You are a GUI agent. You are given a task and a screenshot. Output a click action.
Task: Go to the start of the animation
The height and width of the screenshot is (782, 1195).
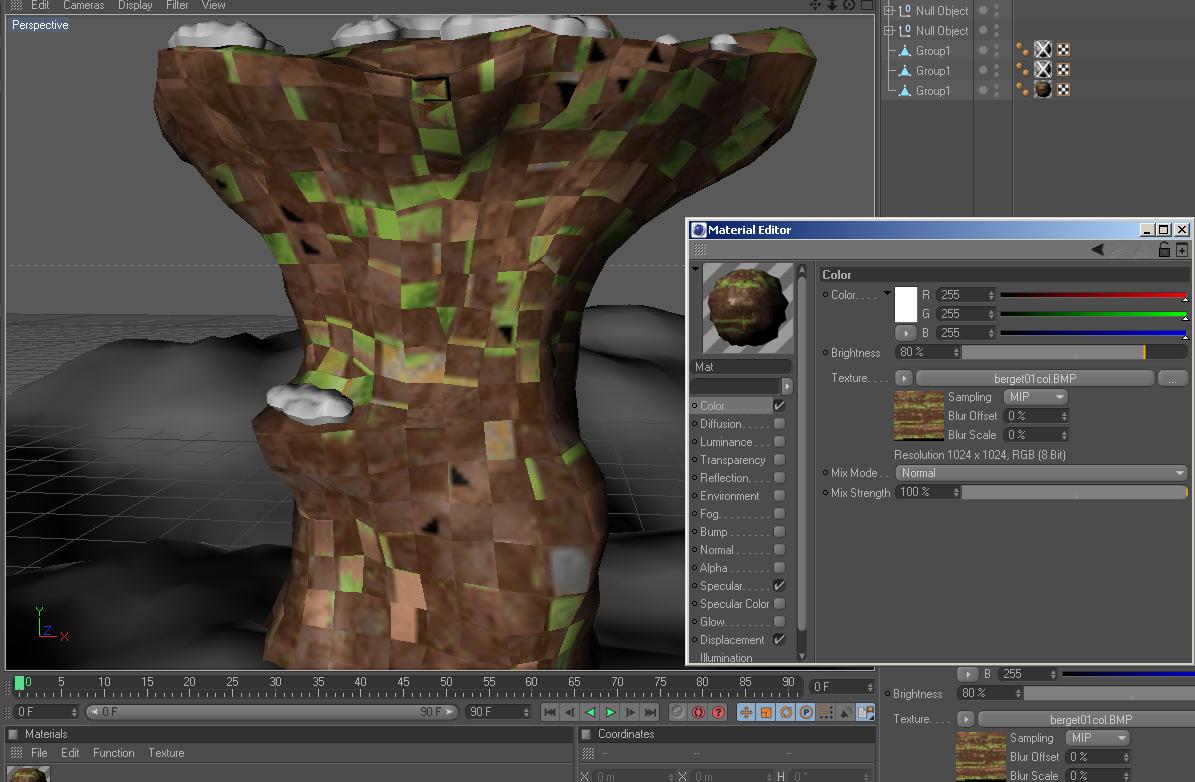coord(549,712)
